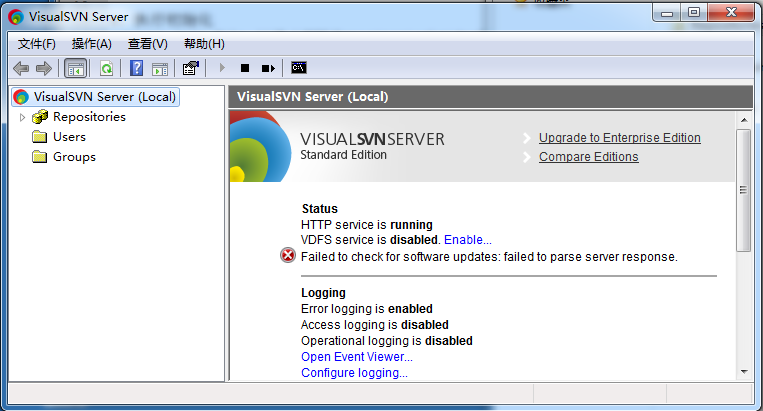
Task: Click the Start service play icon
Action: tap(222, 68)
